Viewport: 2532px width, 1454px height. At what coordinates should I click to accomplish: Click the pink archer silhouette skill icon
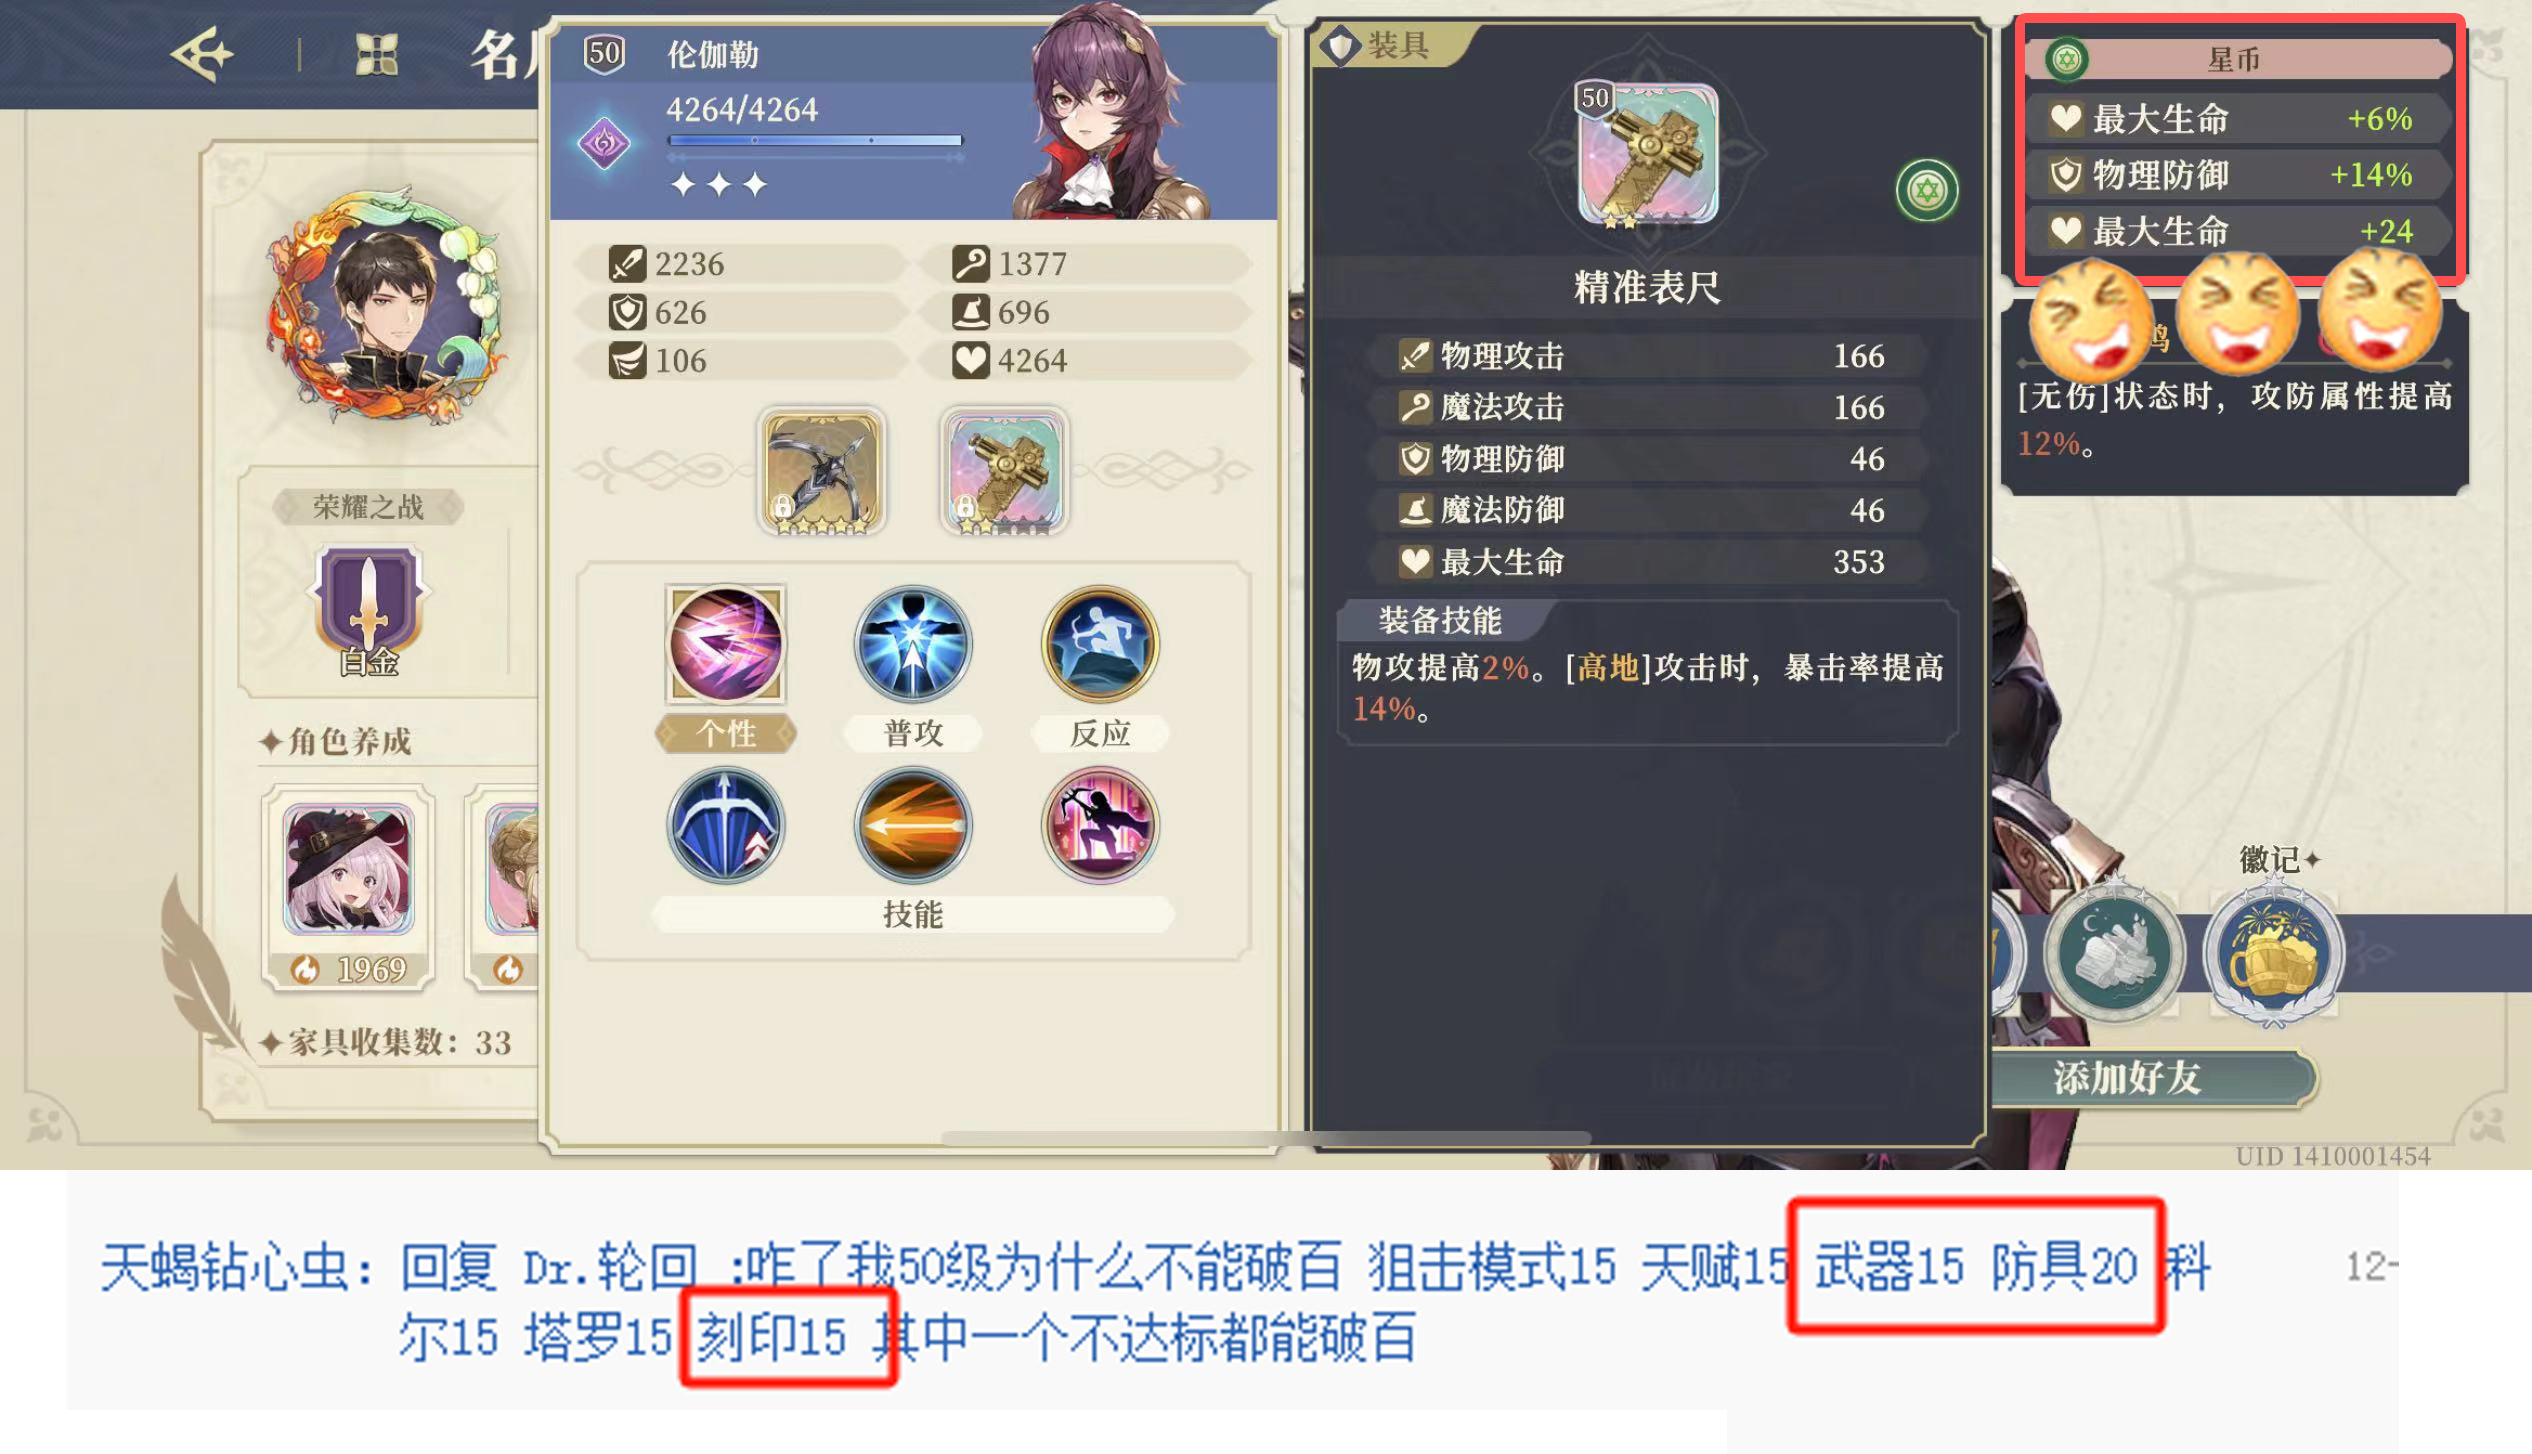coord(1100,825)
